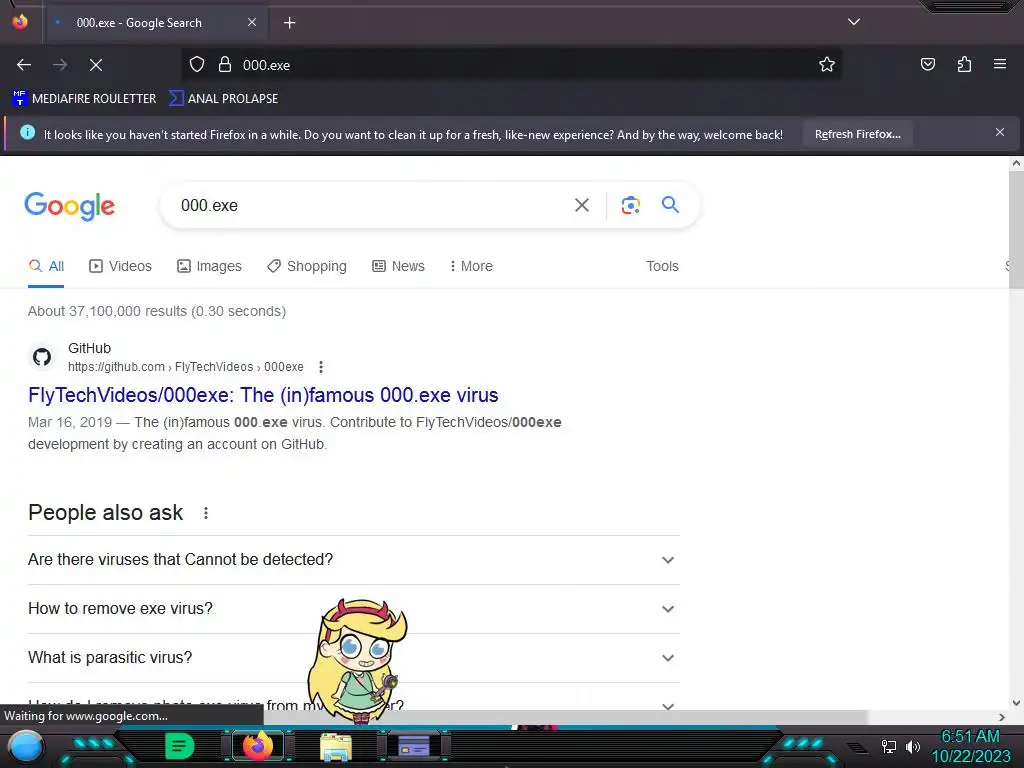Open People also ask options menu

pyautogui.click(x=206, y=513)
